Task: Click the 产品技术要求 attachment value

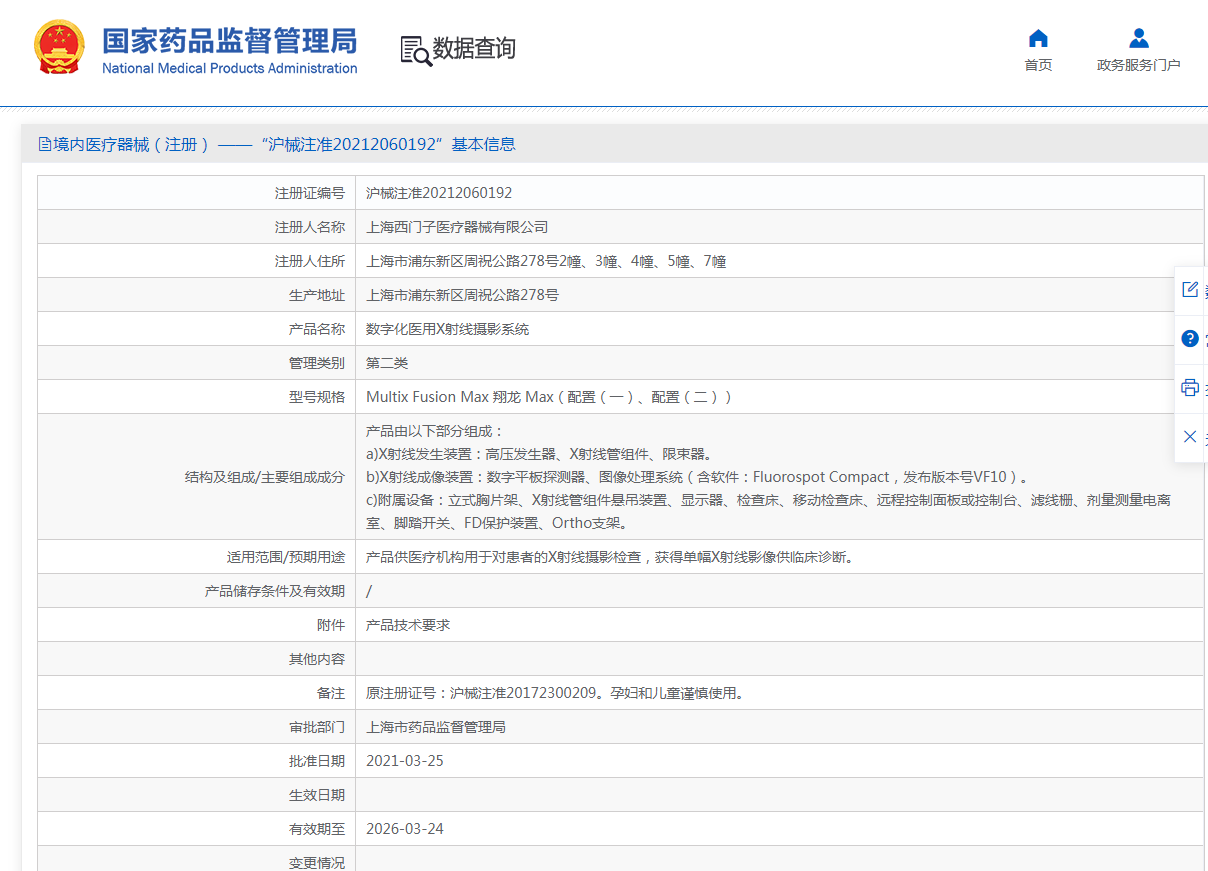Action: tap(408, 625)
